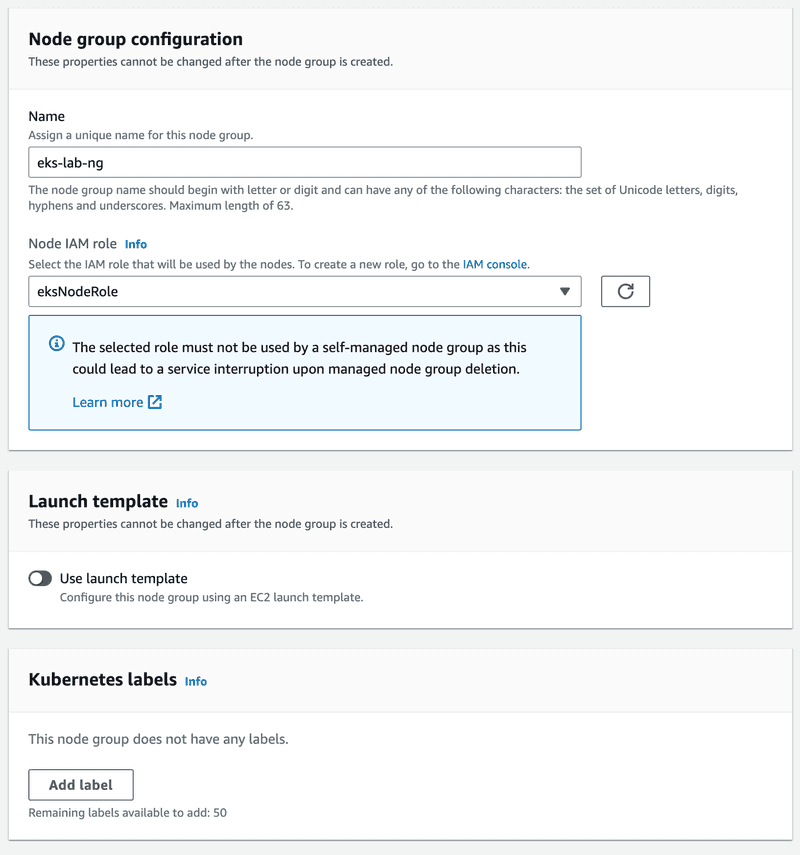Click the info circle icon in the alert box
This screenshot has height=855, width=800.
[57, 344]
